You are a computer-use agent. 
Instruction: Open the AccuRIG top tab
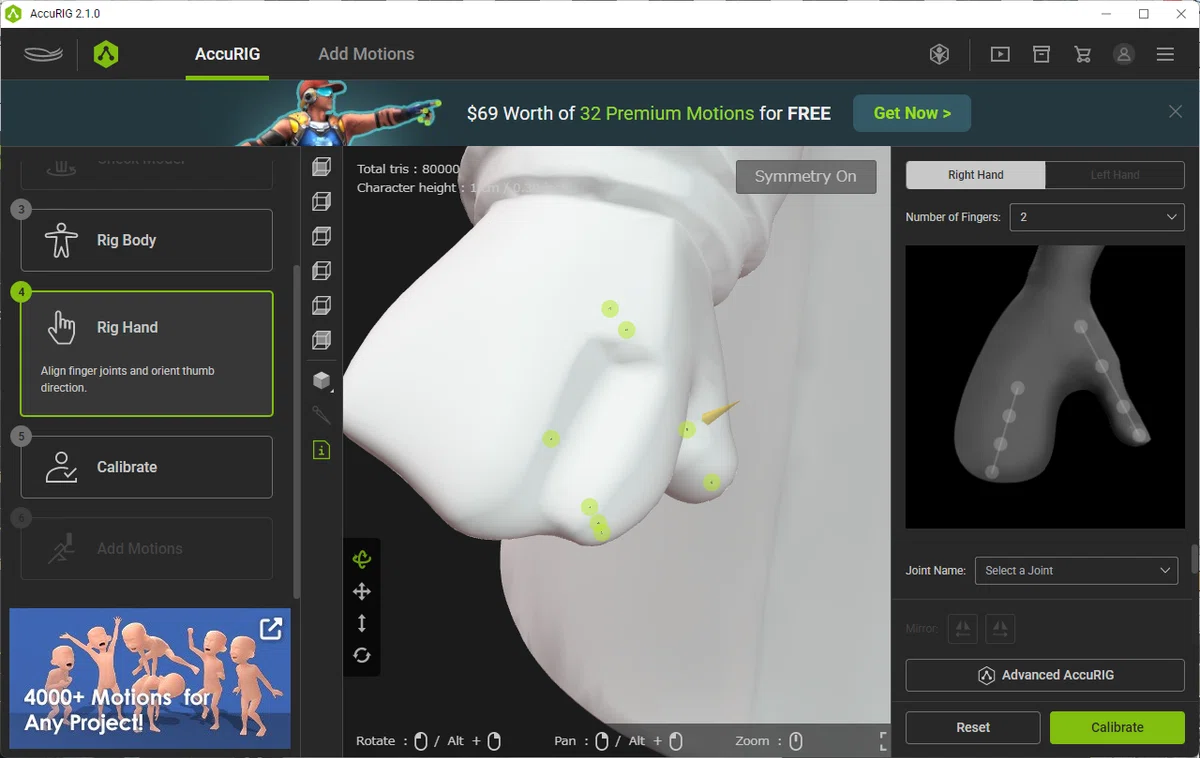pyautogui.click(x=228, y=54)
